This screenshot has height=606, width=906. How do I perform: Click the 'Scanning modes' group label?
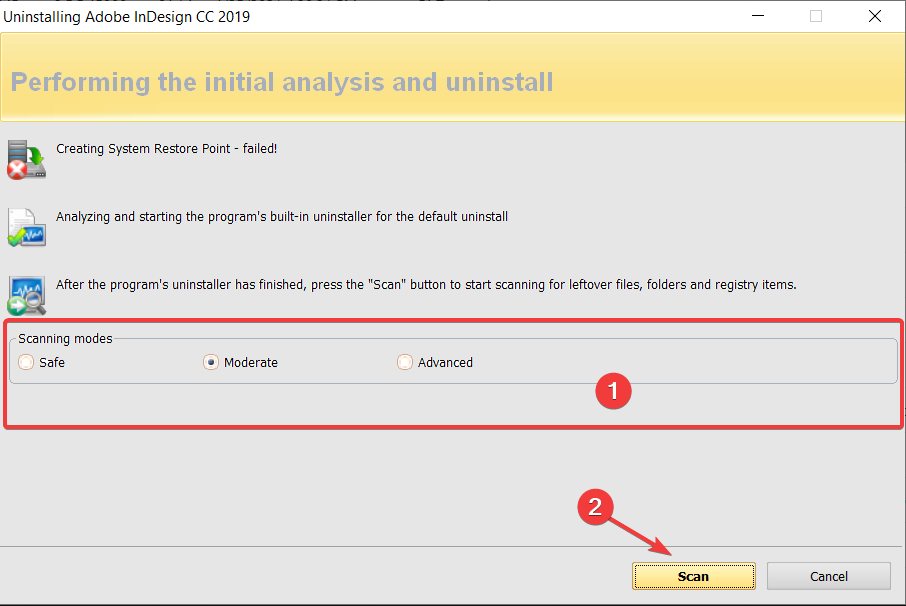(65, 339)
